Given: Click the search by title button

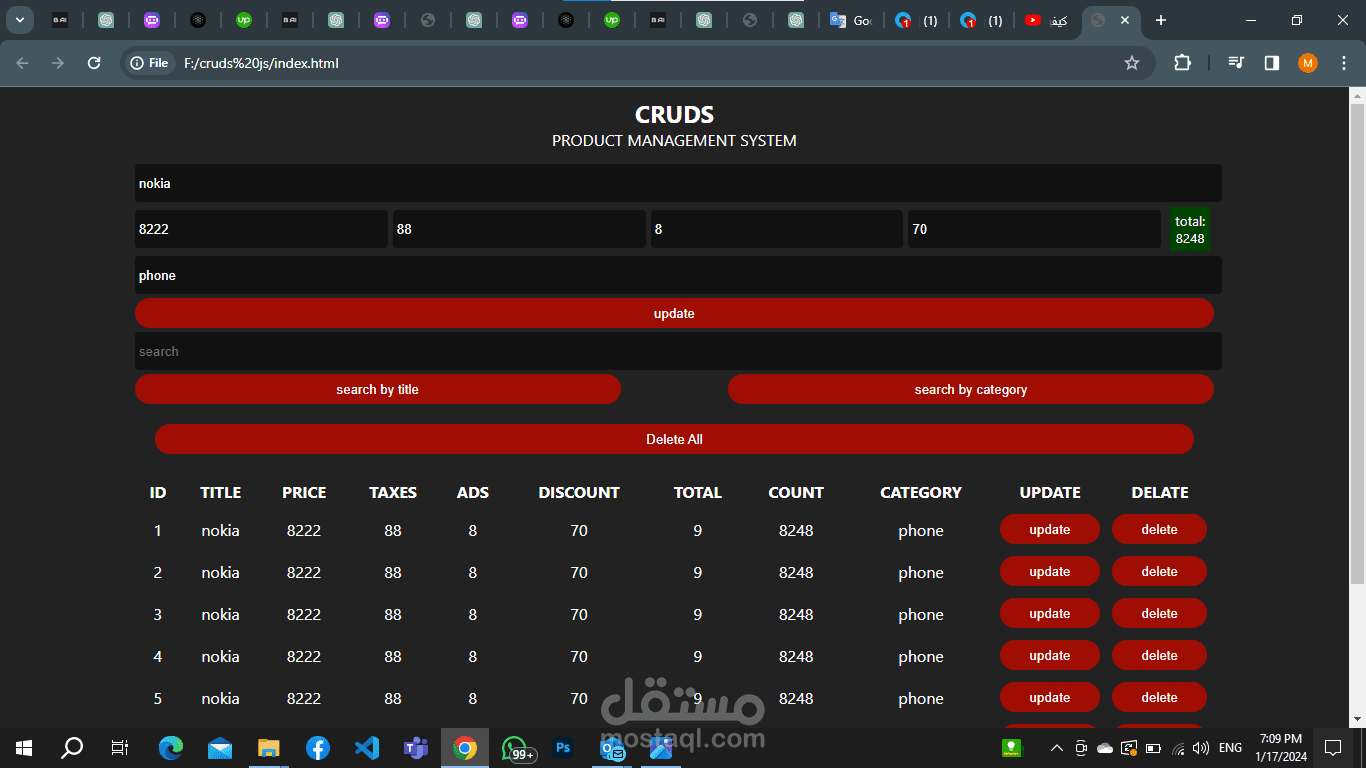Looking at the screenshot, I should click(378, 389).
